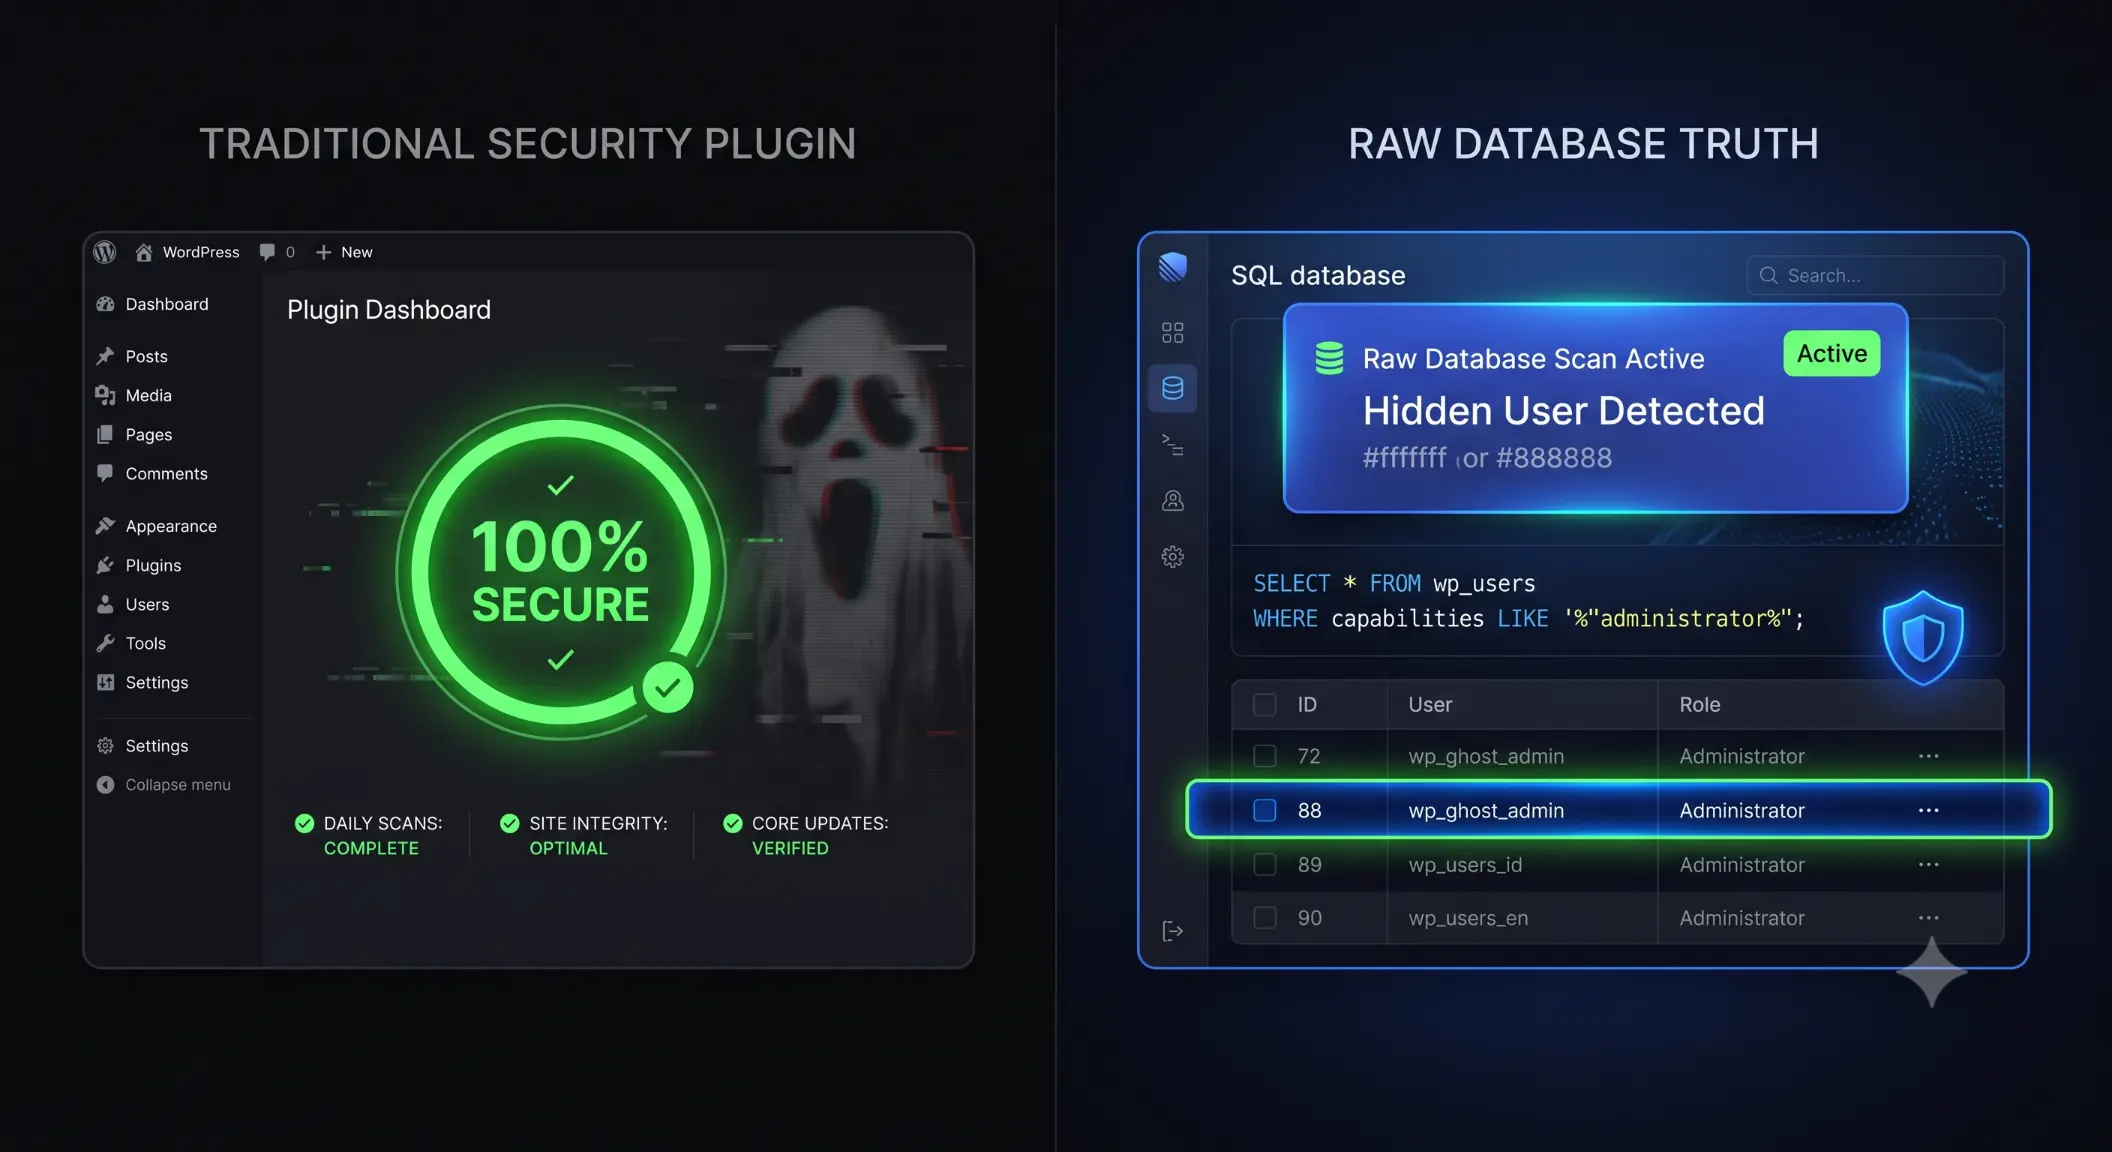Viewport: 2112px width, 1152px height.
Task: Click the Appearance brush icon
Action: (105, 526)
